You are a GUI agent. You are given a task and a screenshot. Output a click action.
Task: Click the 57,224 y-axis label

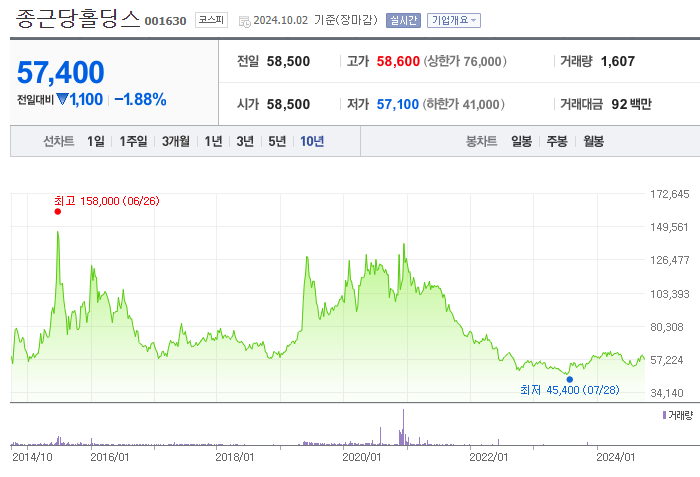point(667,360)
